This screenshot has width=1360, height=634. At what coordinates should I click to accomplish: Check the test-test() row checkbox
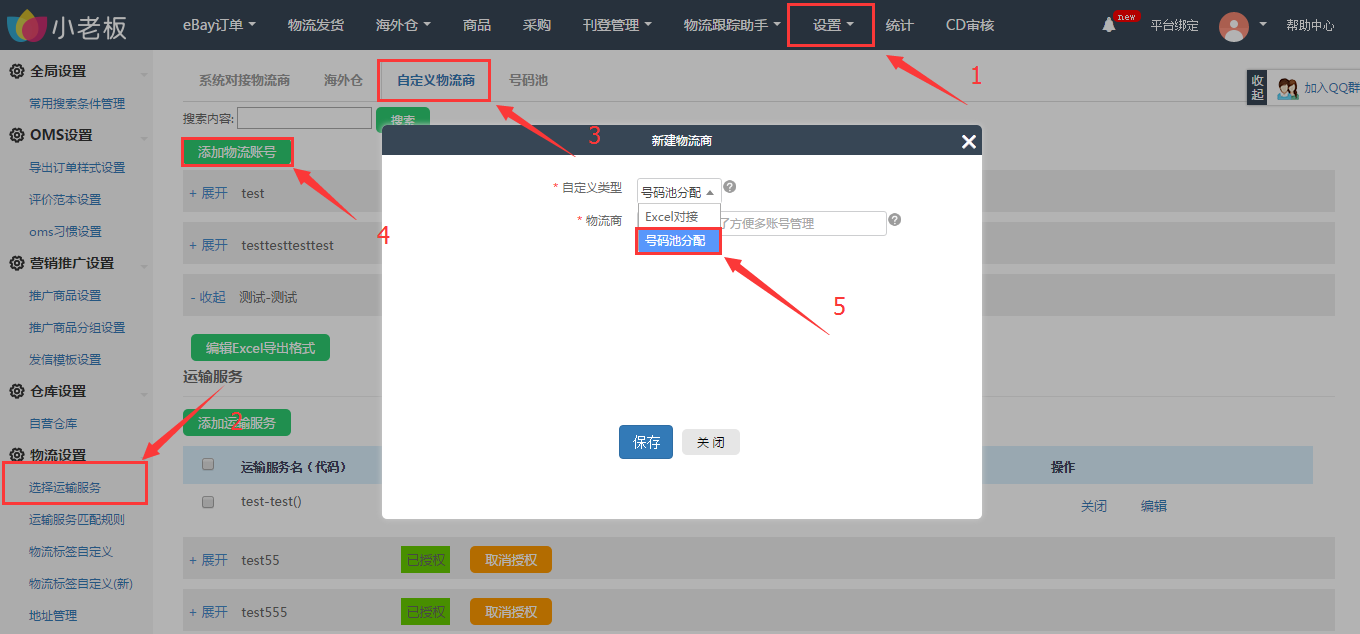(208, 502)
